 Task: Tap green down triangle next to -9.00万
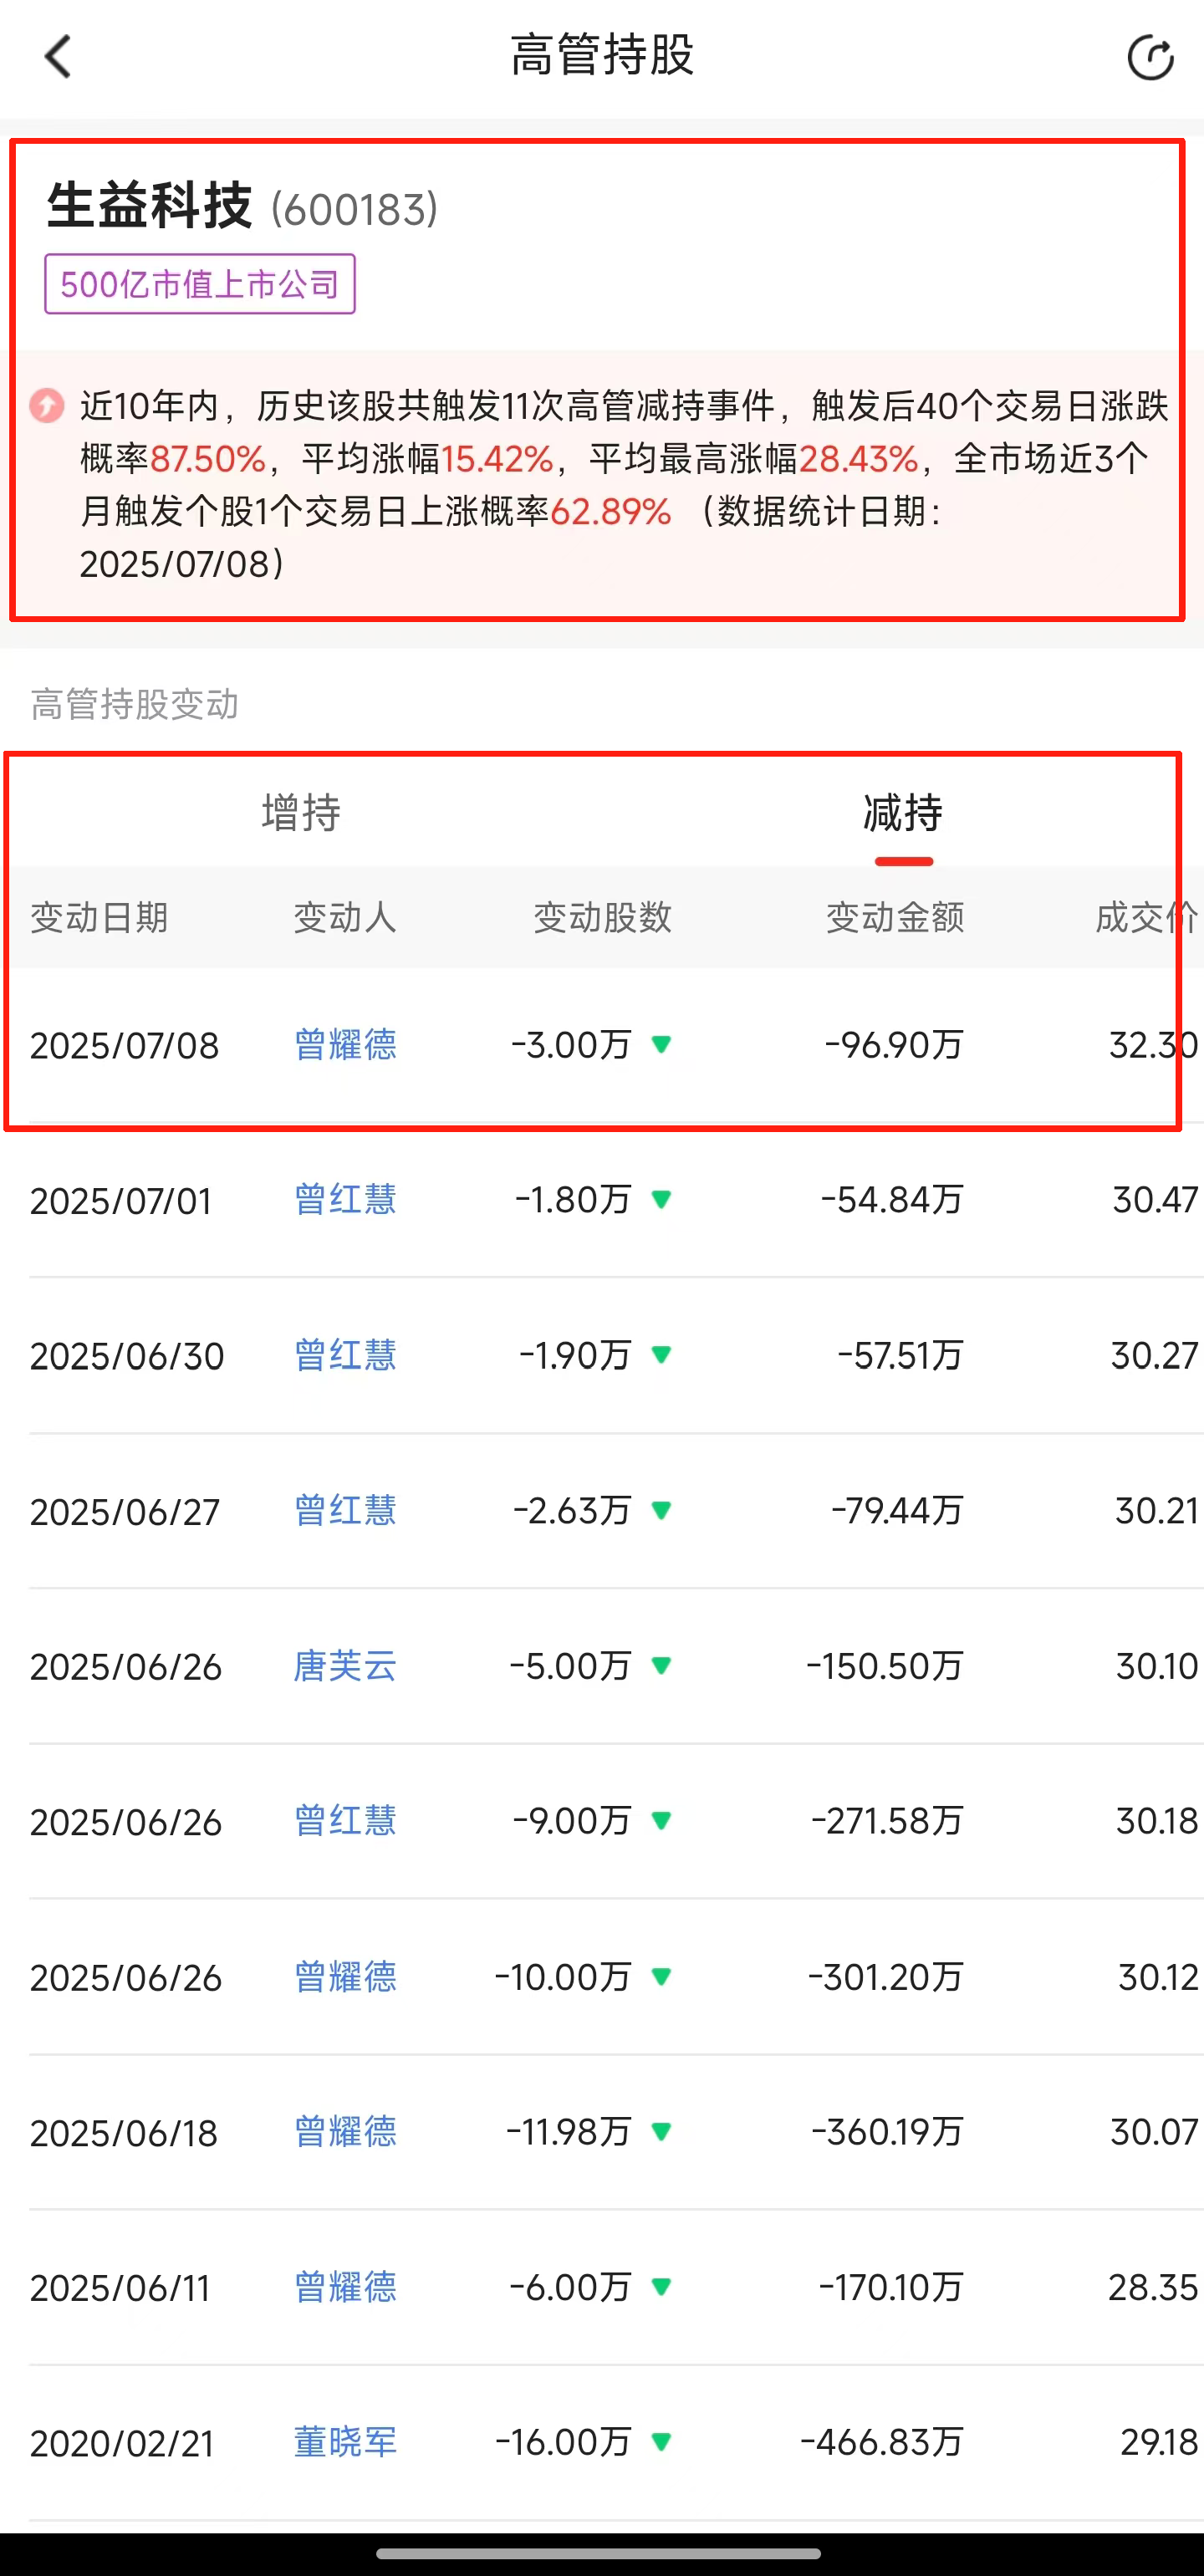tap(661, 1821)
